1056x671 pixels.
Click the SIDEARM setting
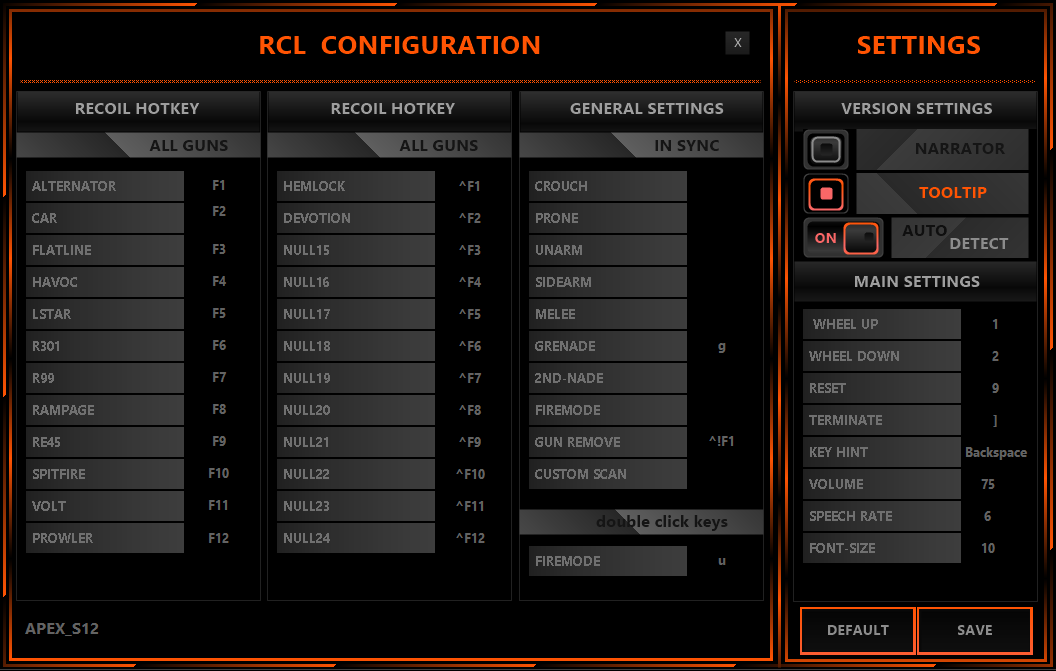(607, 282)
